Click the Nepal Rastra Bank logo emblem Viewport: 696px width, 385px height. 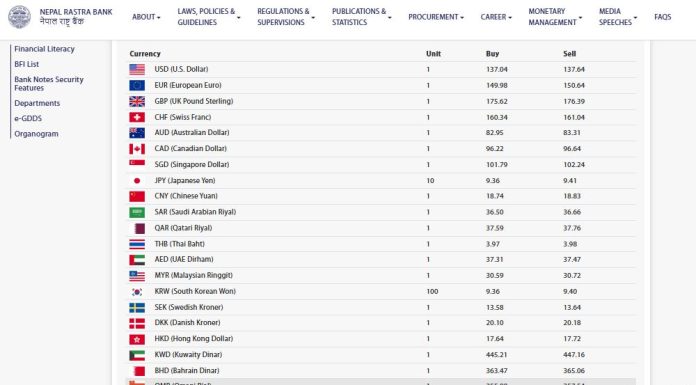click(20, 17)
